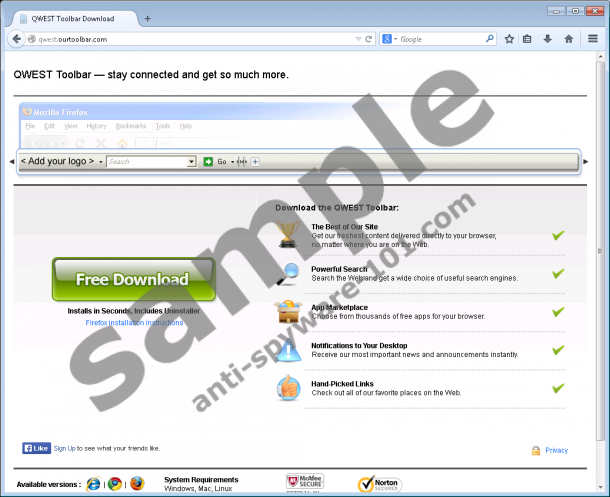Open a new tab with plus button
The image size is (610, 497).
click(148, 18)
